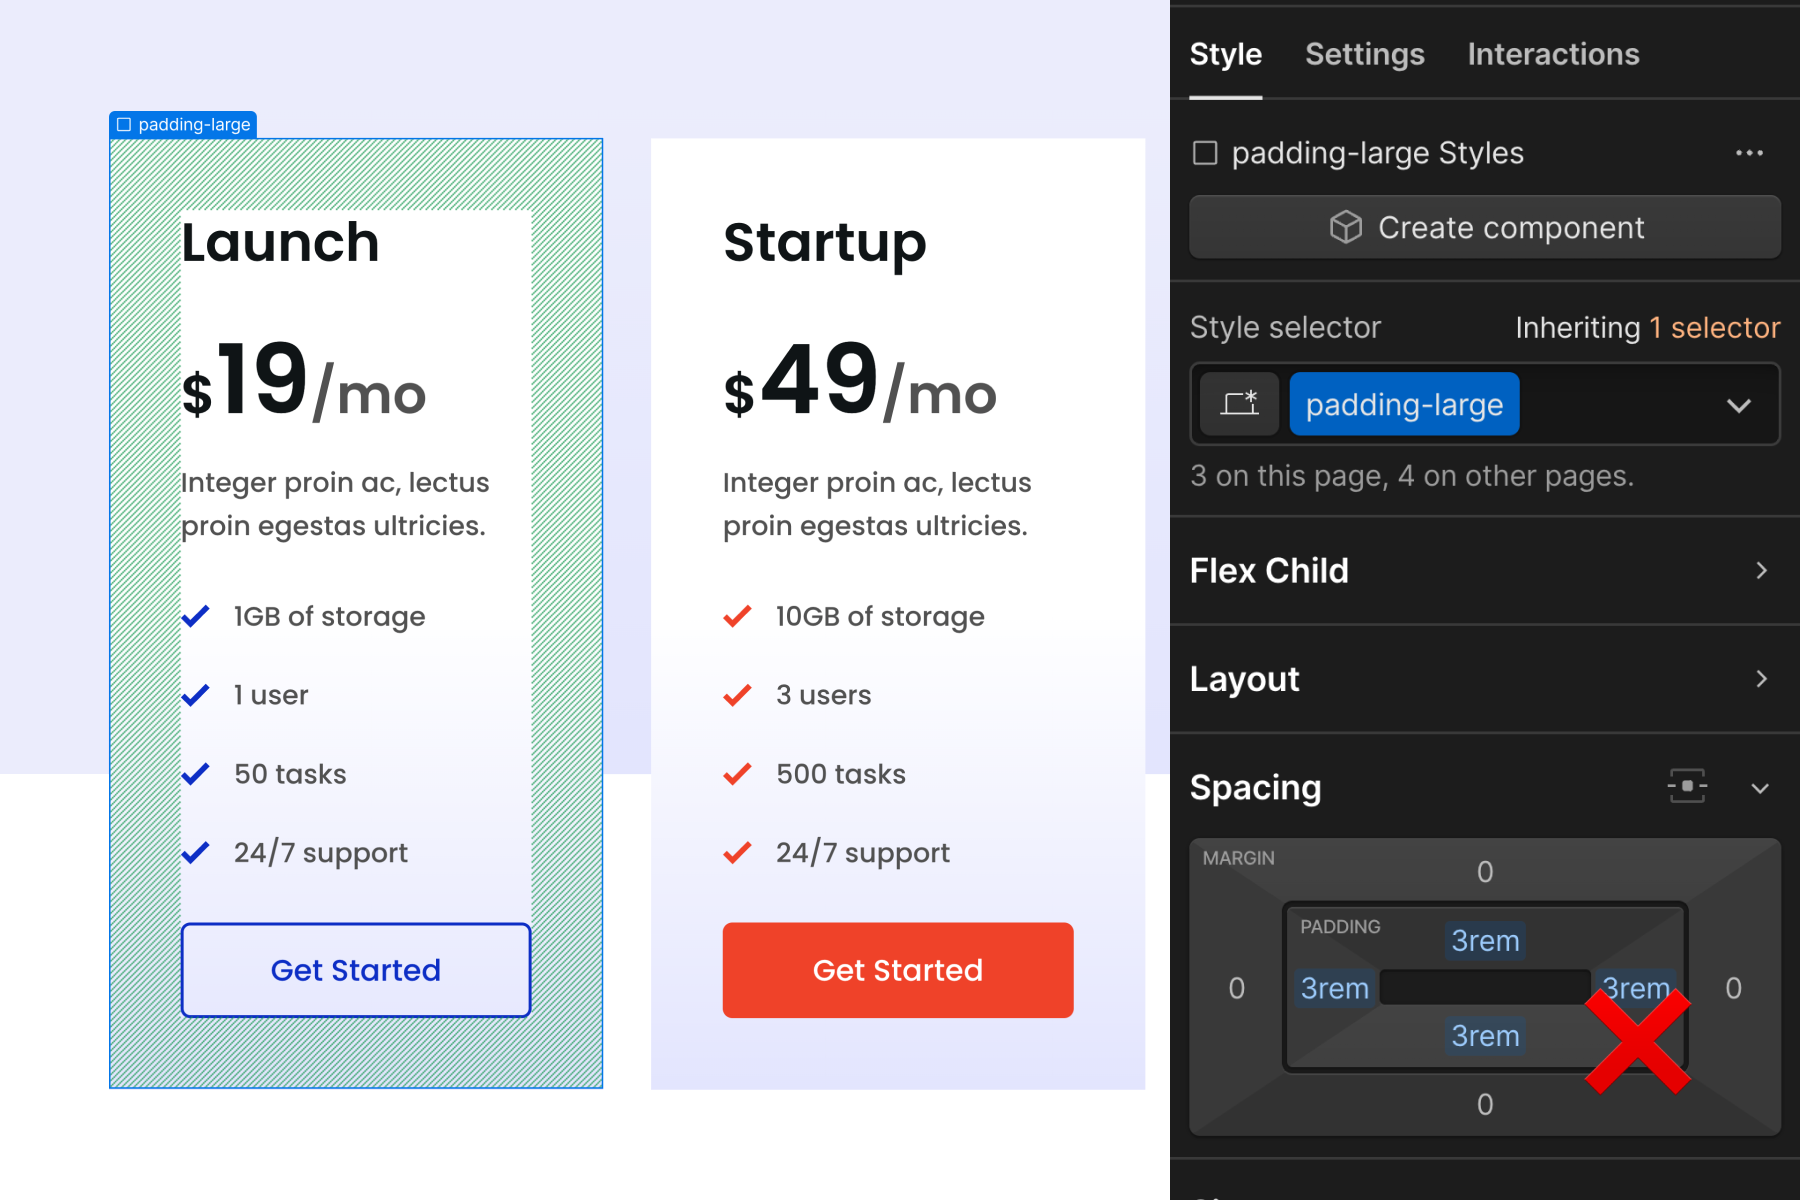The height and width of the screenshot is (1200, 1800).
Task: Open the style selector dropdown arrow
Action: point(1739,405)
